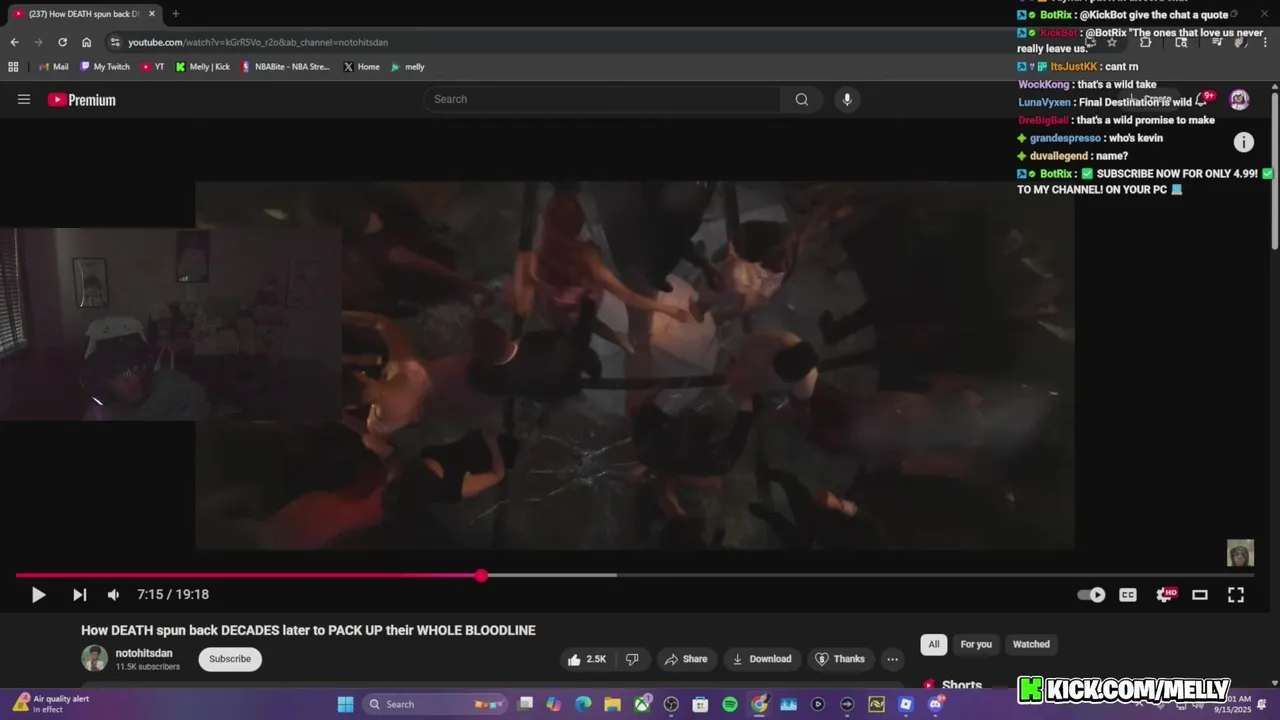Open File Explorer from taskbar
This screenshot has width=1280, height=720.
point(612,704)
